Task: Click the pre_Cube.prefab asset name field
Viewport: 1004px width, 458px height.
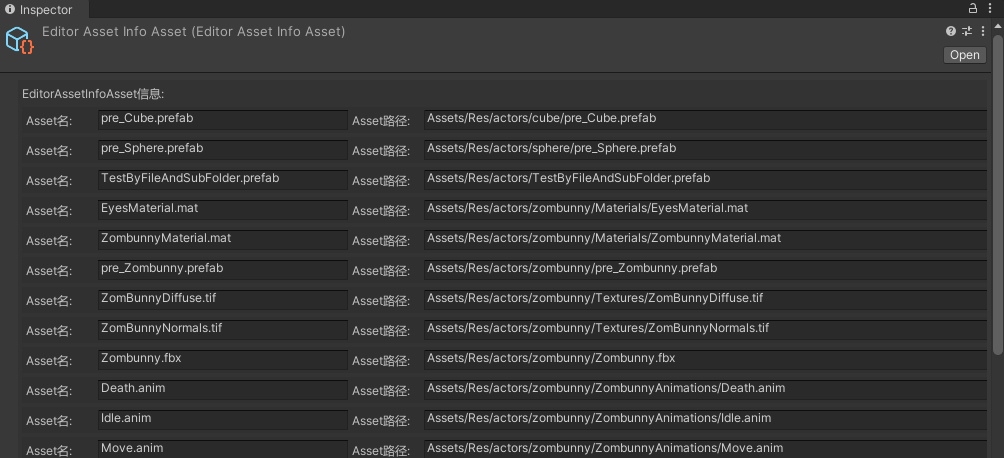Action: tap(223, 120)
